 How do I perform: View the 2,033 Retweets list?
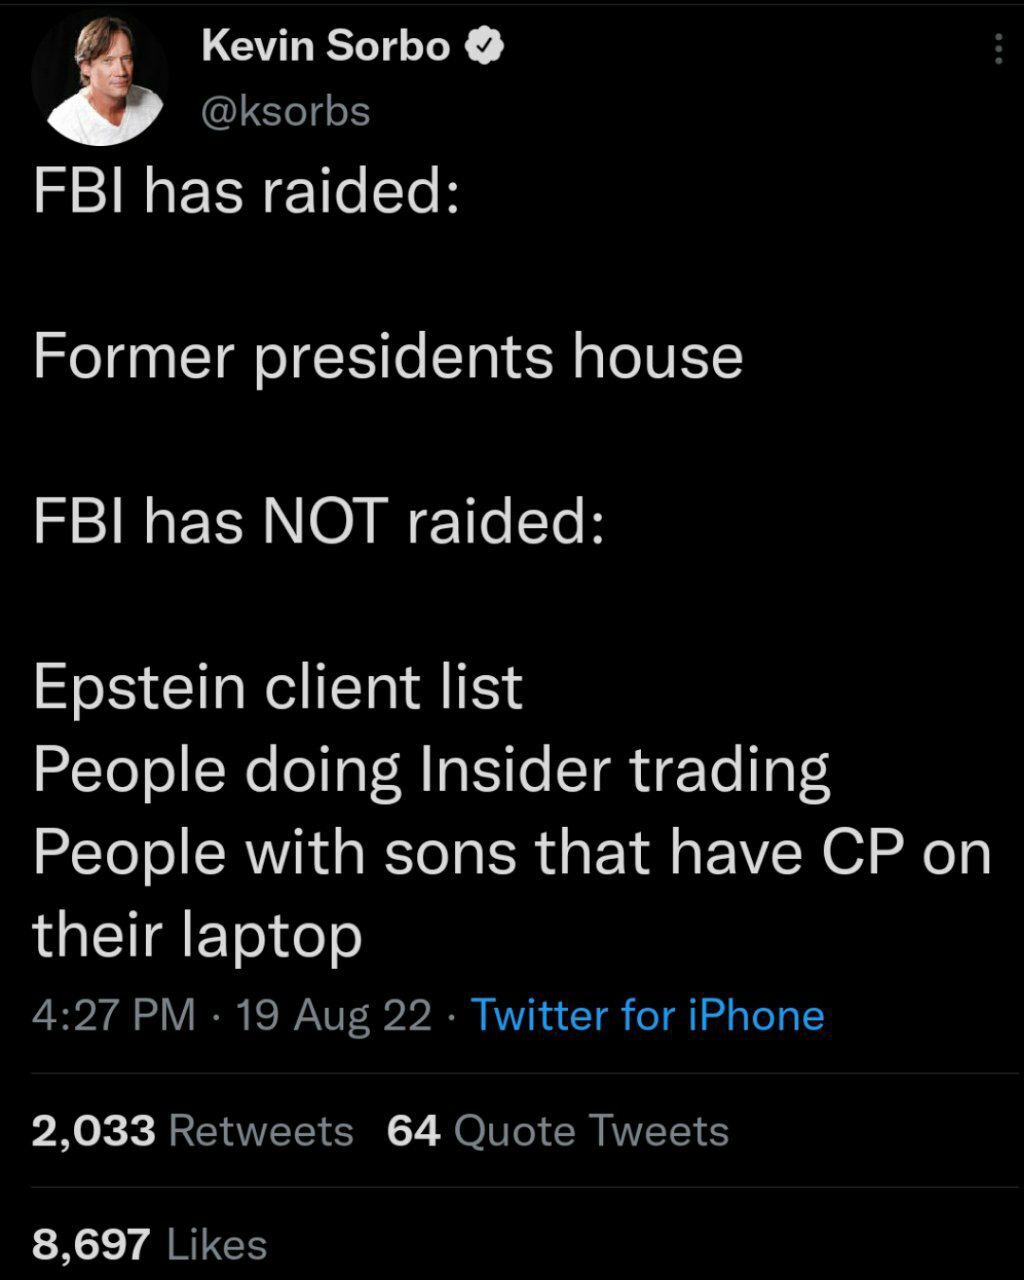click(92, 1131)
